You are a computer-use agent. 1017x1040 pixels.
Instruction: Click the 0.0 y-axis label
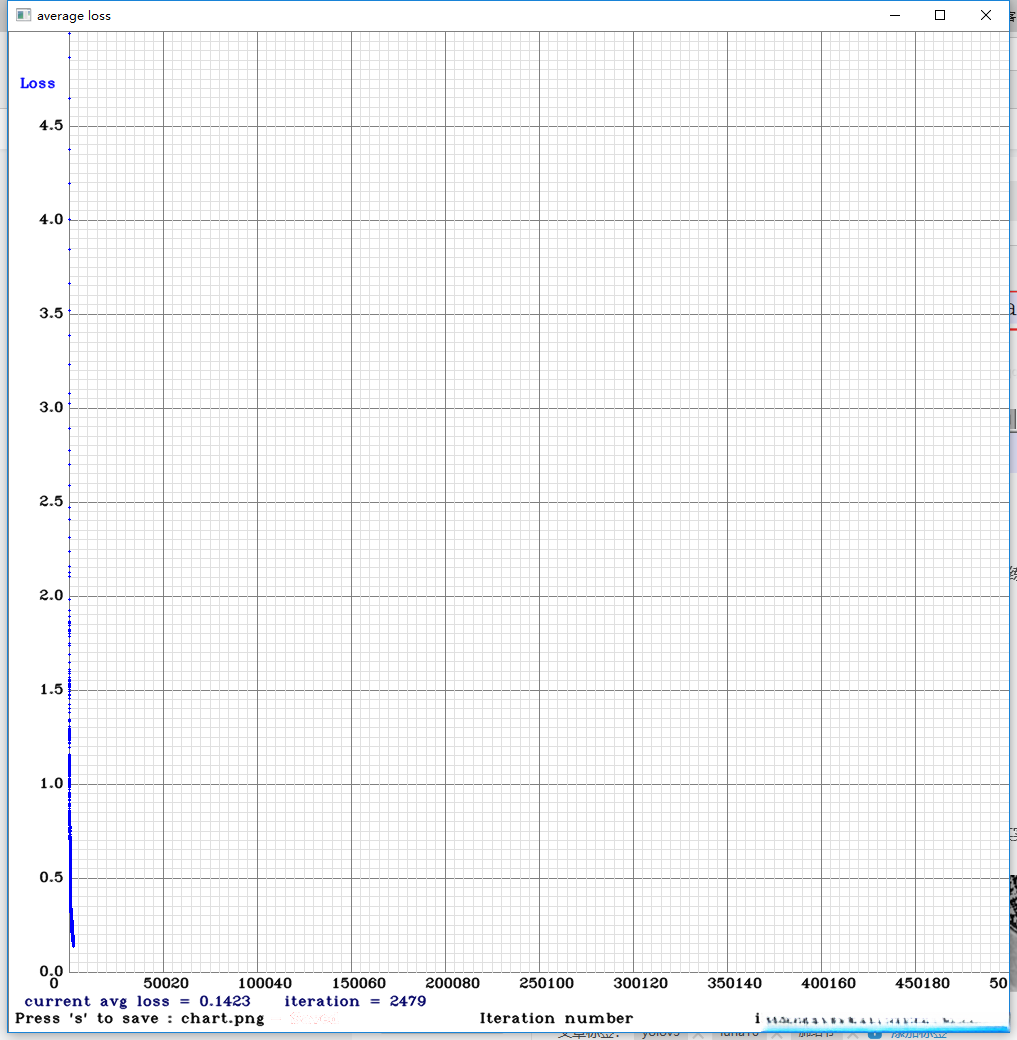pyautogui.click(x=51, y=972)
